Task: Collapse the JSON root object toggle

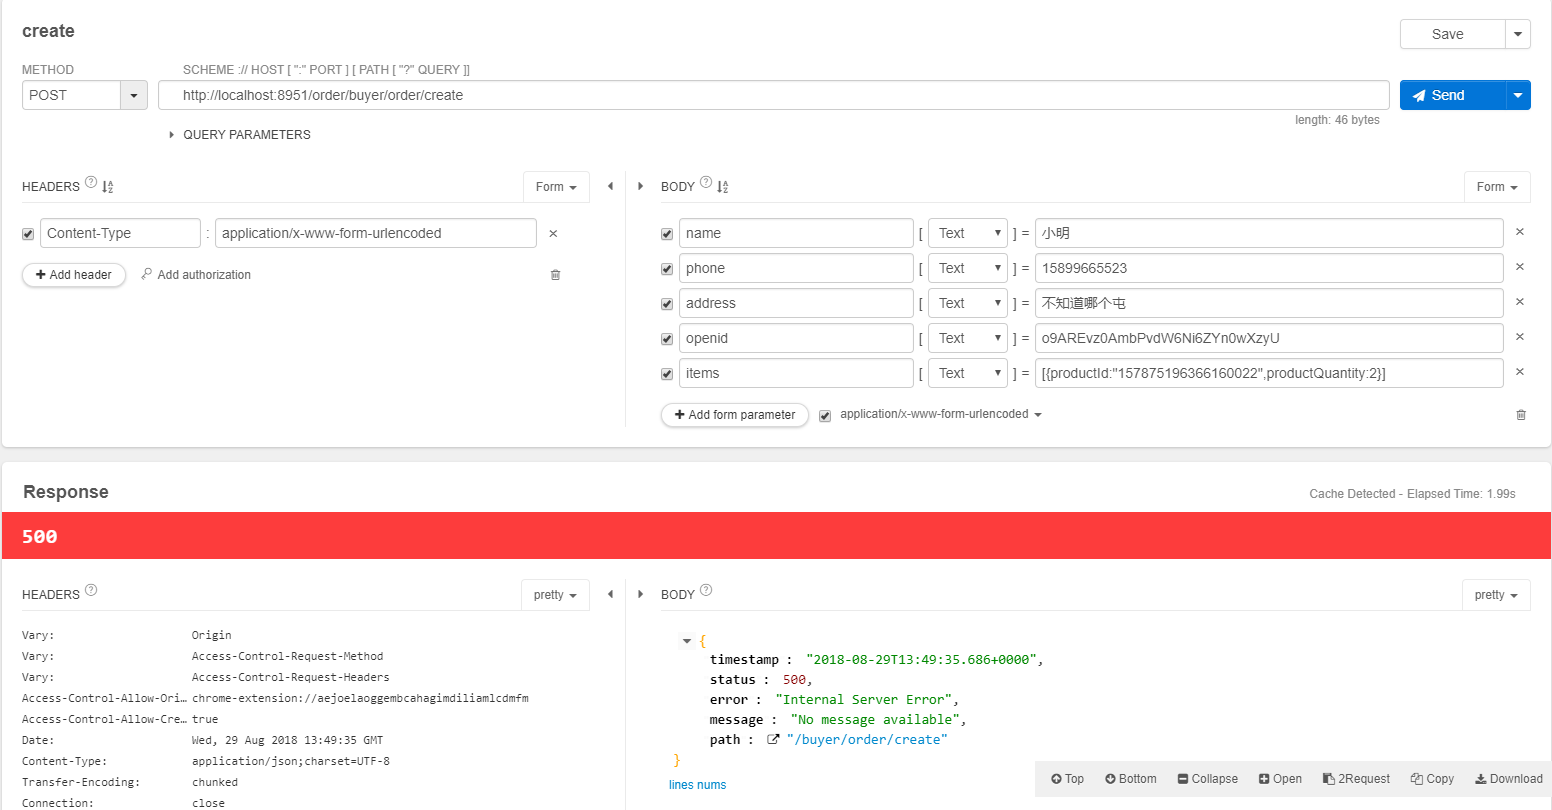Action: pos(686,641)
